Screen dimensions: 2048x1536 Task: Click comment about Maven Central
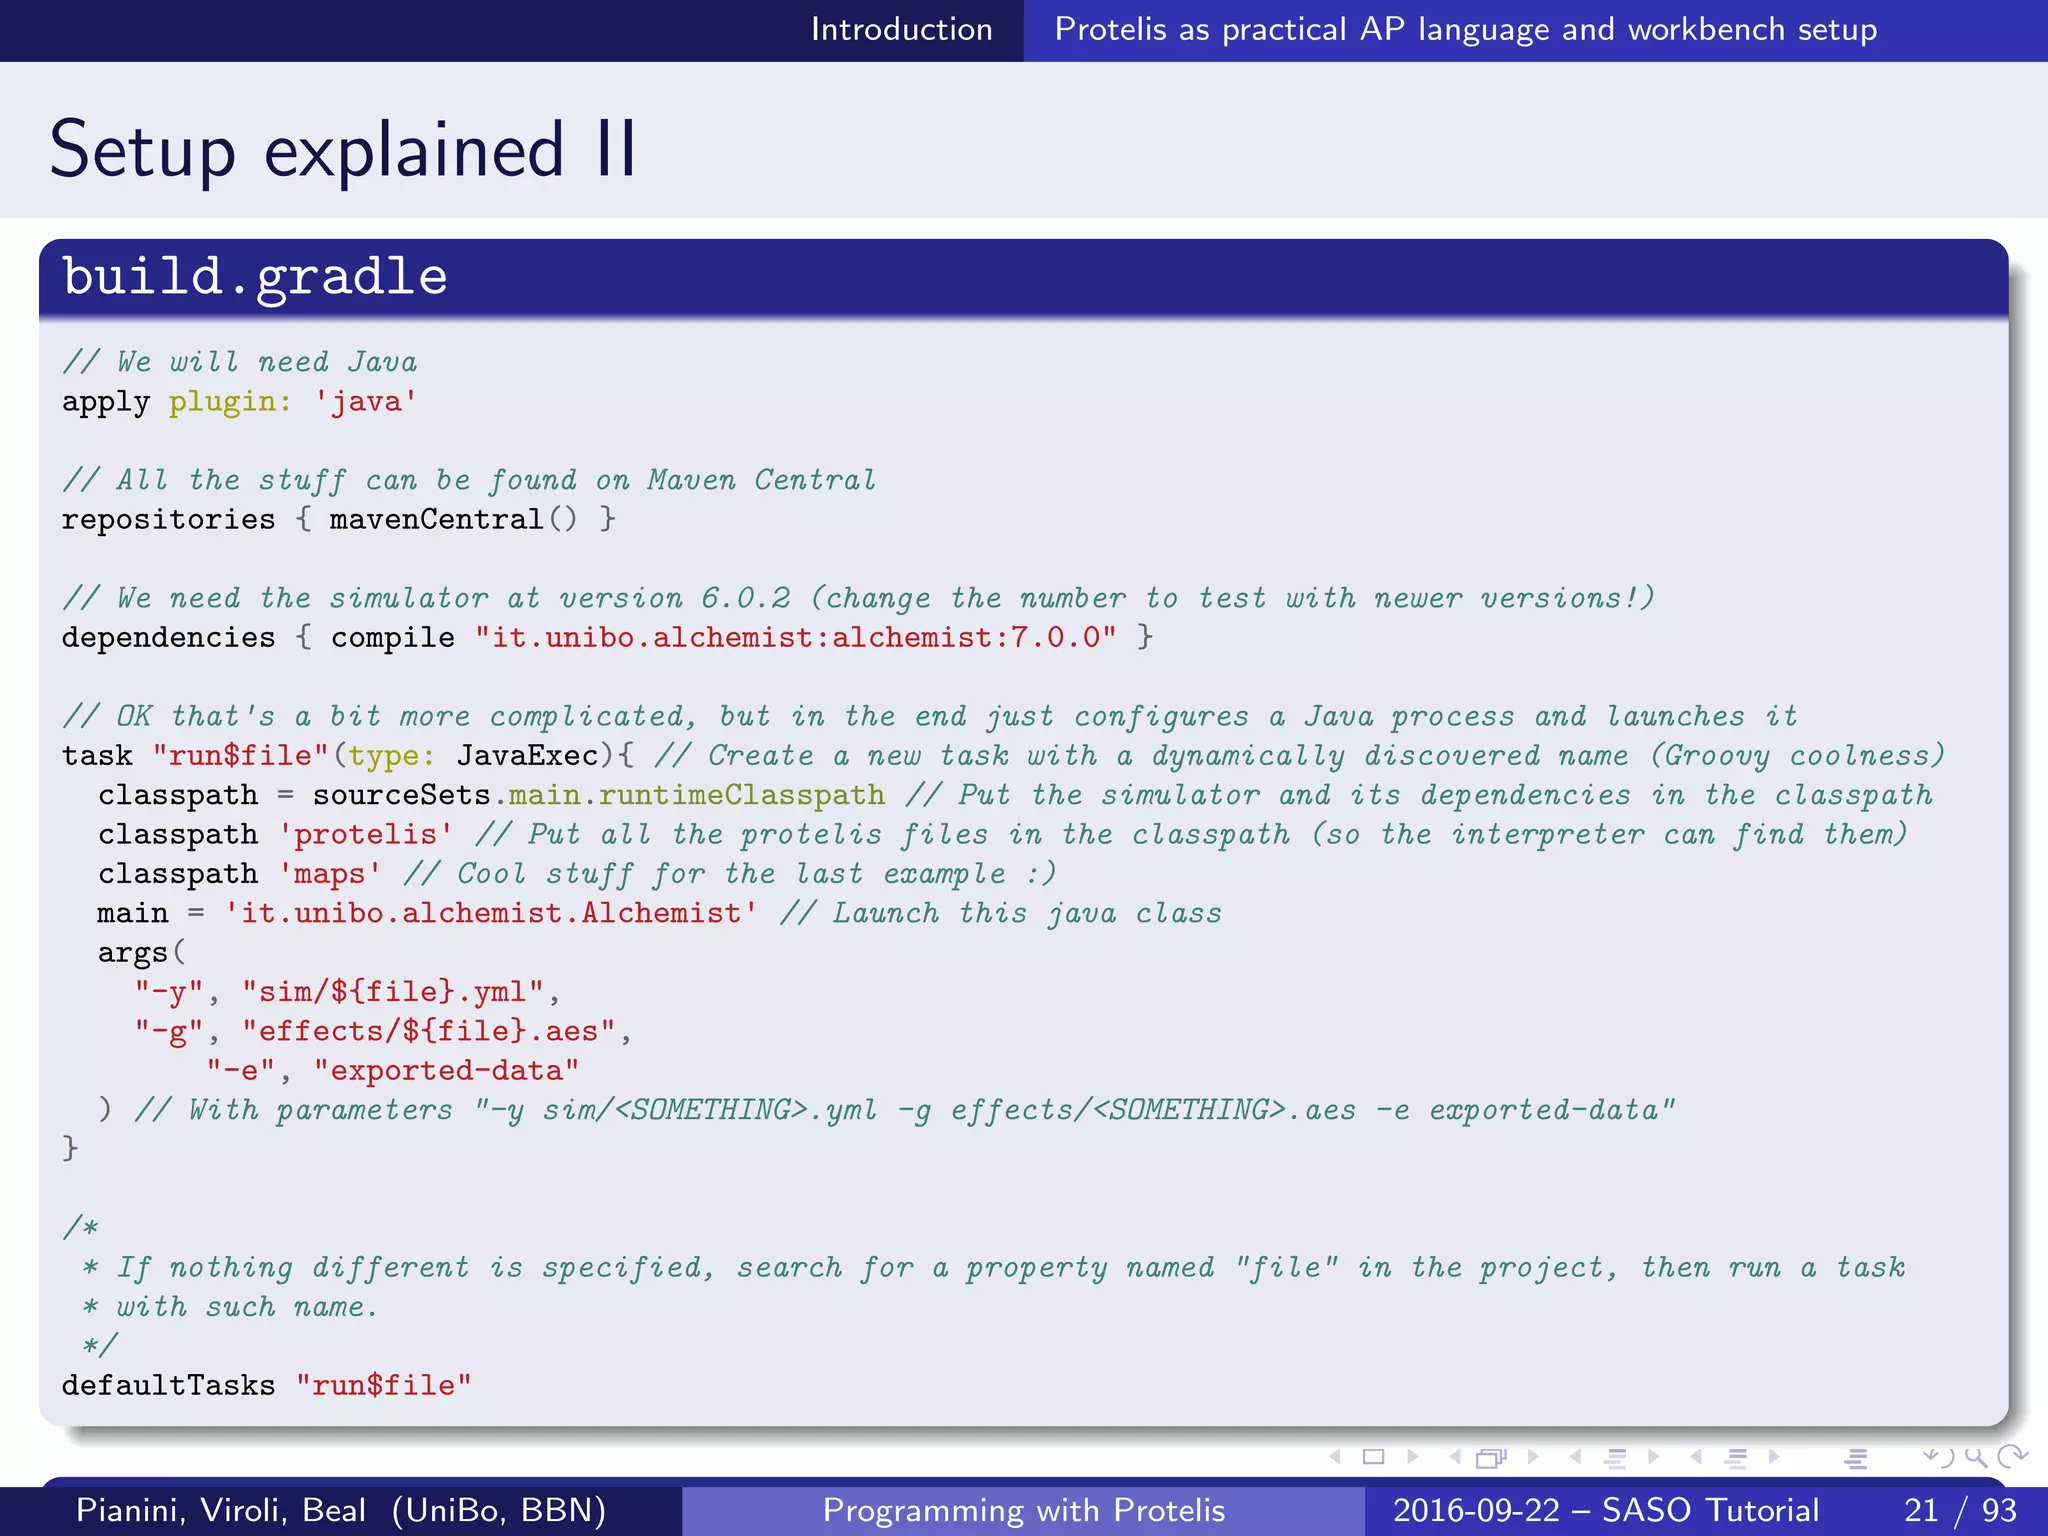click(469, 480)
